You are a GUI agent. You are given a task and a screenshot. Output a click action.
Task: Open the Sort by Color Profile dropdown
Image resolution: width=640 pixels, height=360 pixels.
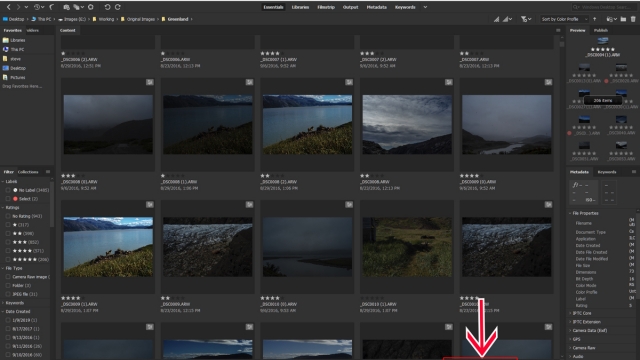(564, 19)
